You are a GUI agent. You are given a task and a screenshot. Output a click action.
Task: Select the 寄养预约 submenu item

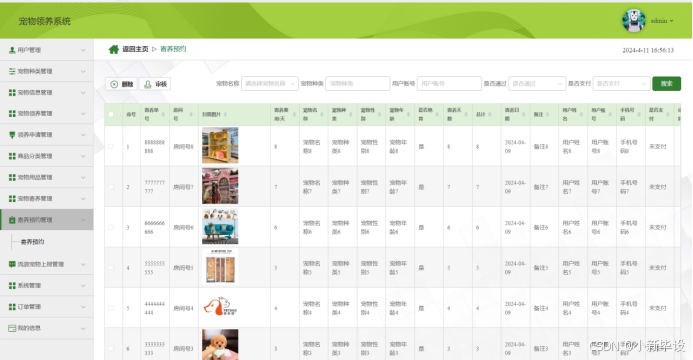coord(33,242)
